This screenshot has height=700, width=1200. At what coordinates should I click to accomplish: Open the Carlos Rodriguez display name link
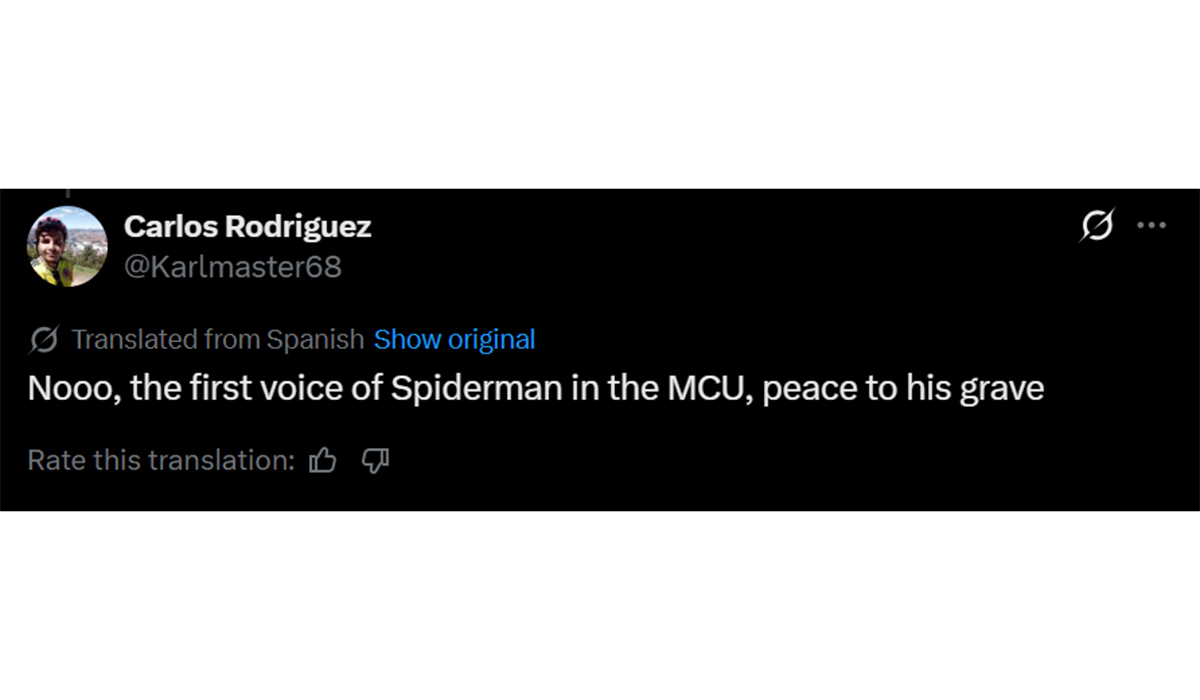(x=247, y=227)
